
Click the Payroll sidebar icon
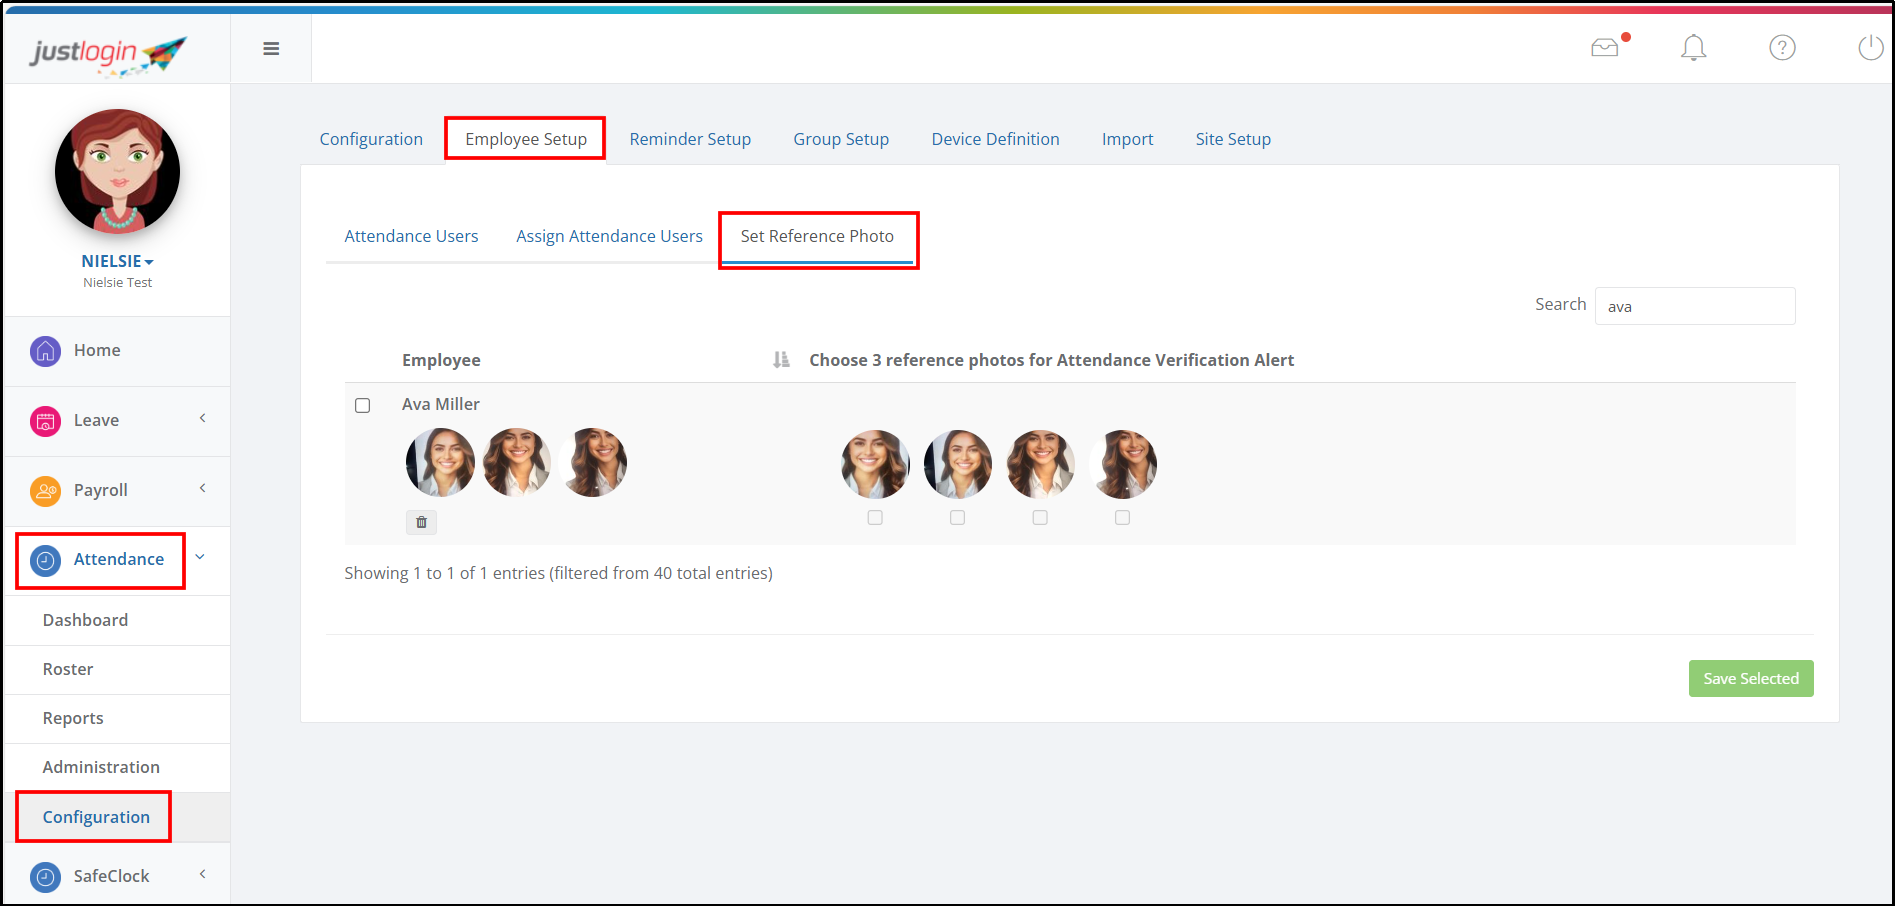click(x=46, y=491)
